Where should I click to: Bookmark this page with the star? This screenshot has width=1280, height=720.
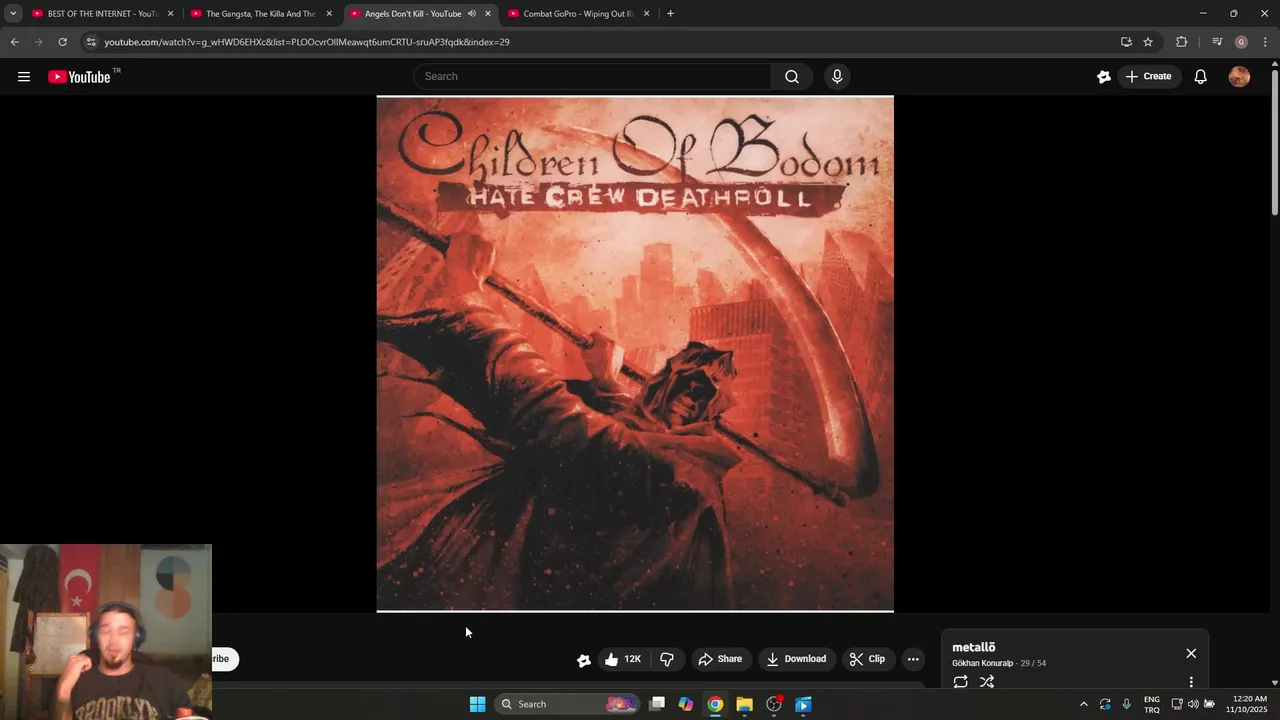1148,42
